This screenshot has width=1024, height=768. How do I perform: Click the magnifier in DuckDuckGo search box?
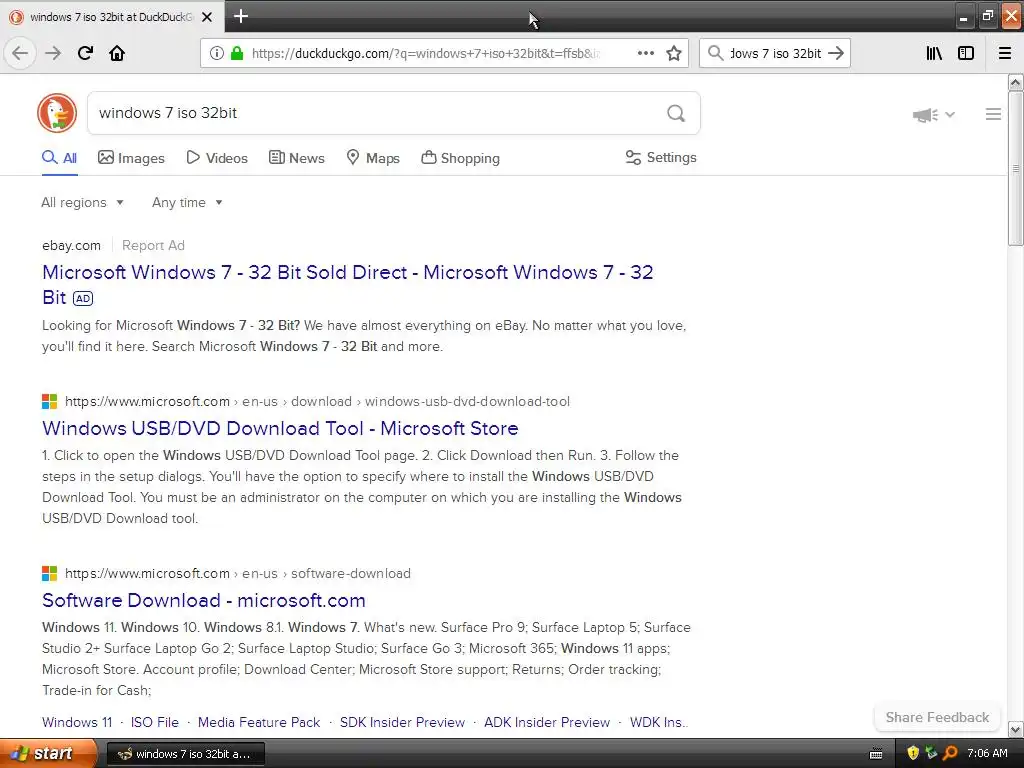pos(676,113)
